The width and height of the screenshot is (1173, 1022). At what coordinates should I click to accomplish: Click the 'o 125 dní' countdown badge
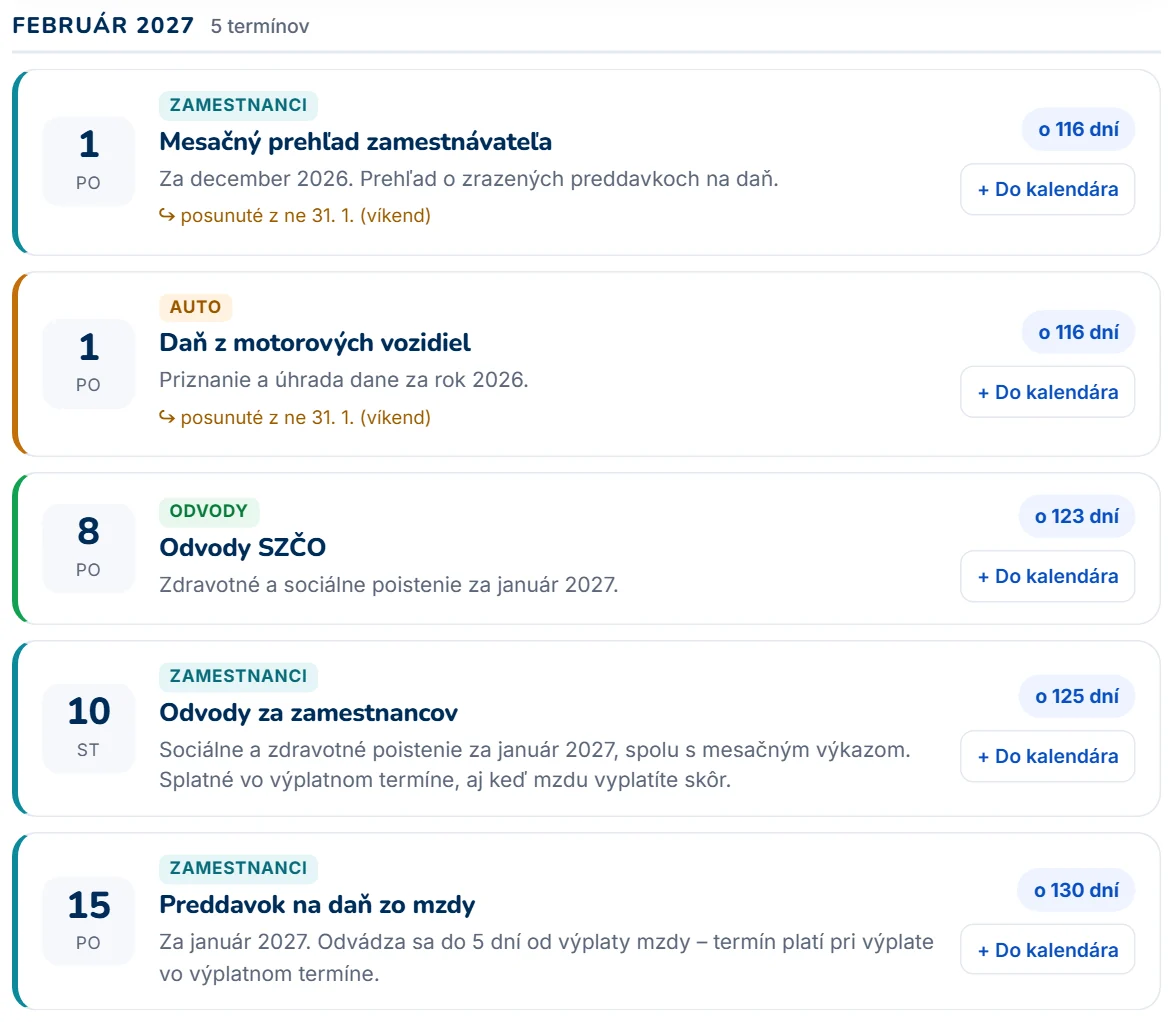(x=1076, y=697)
